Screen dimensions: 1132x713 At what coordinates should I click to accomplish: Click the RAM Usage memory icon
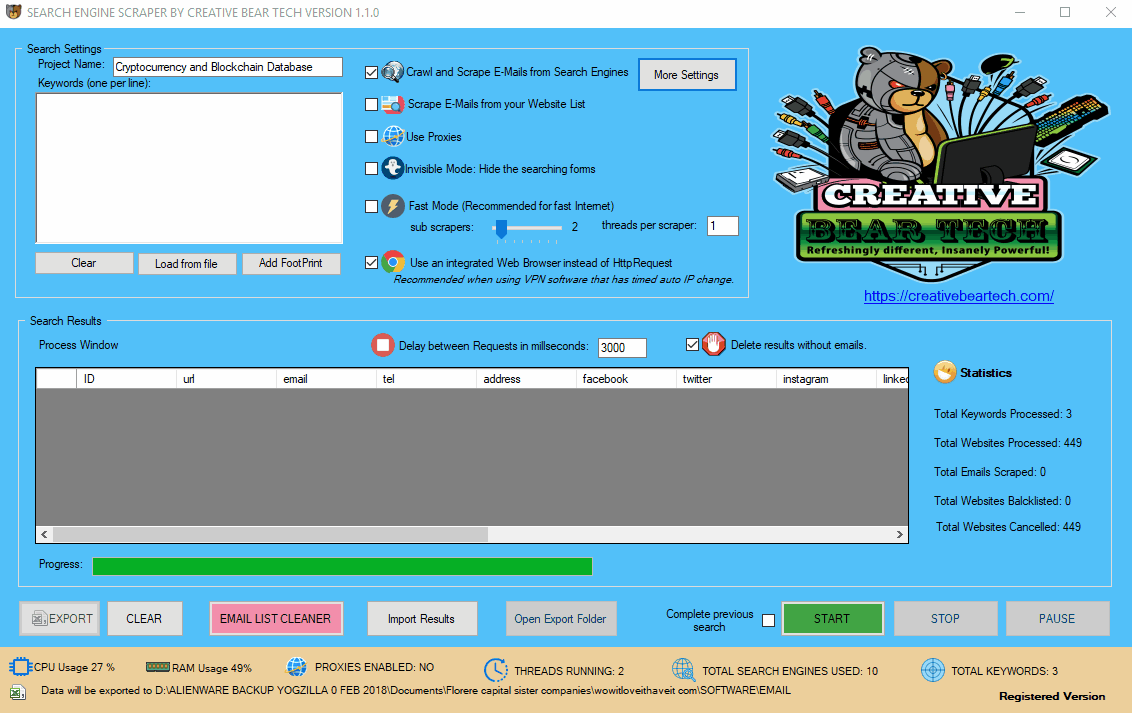(x=157, y=667)
